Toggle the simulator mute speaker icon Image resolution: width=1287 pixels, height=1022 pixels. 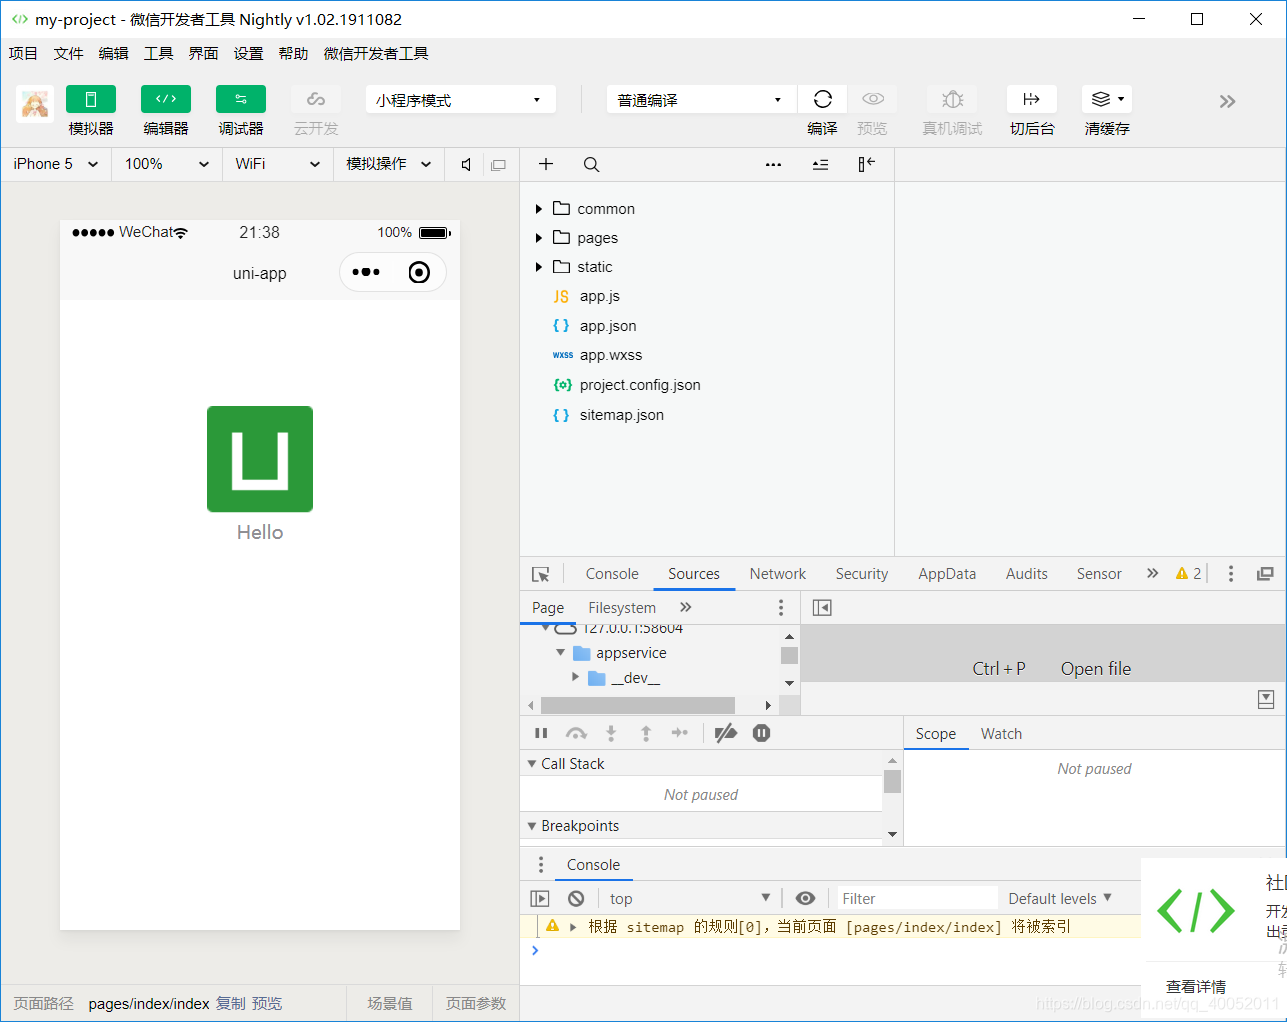point(466,165)
